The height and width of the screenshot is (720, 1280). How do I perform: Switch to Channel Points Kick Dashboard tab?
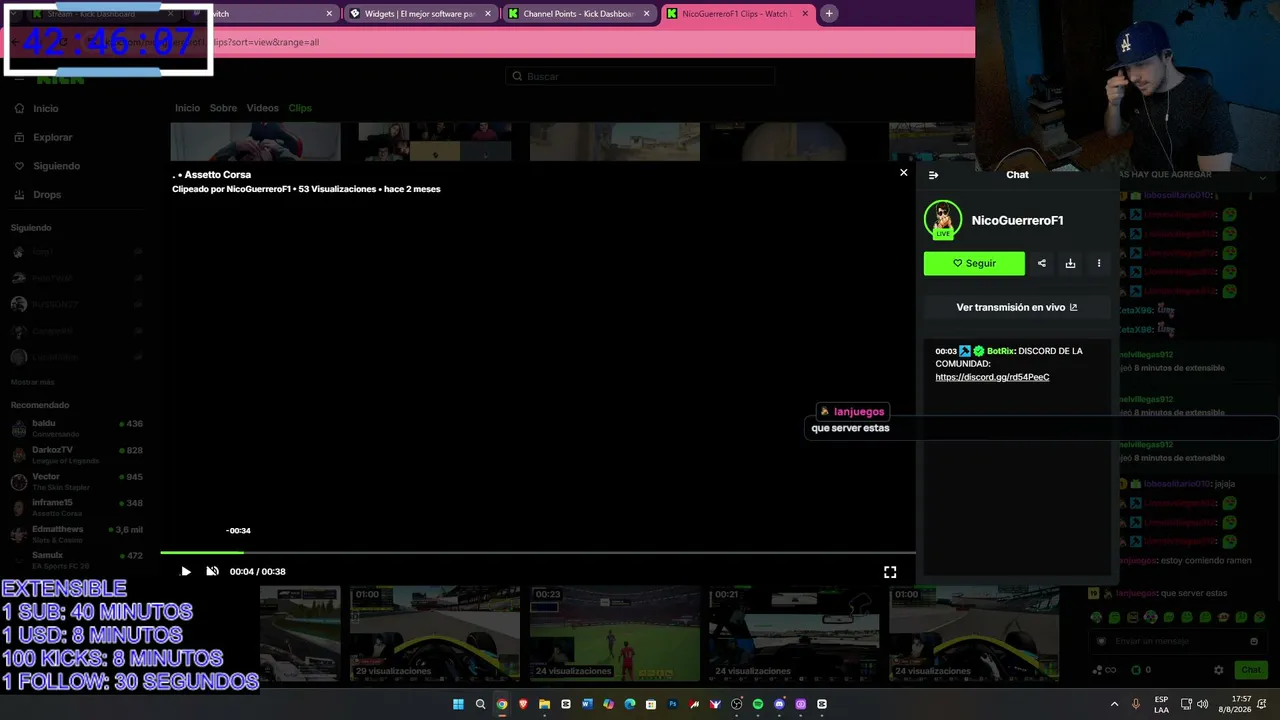[578, 14]
